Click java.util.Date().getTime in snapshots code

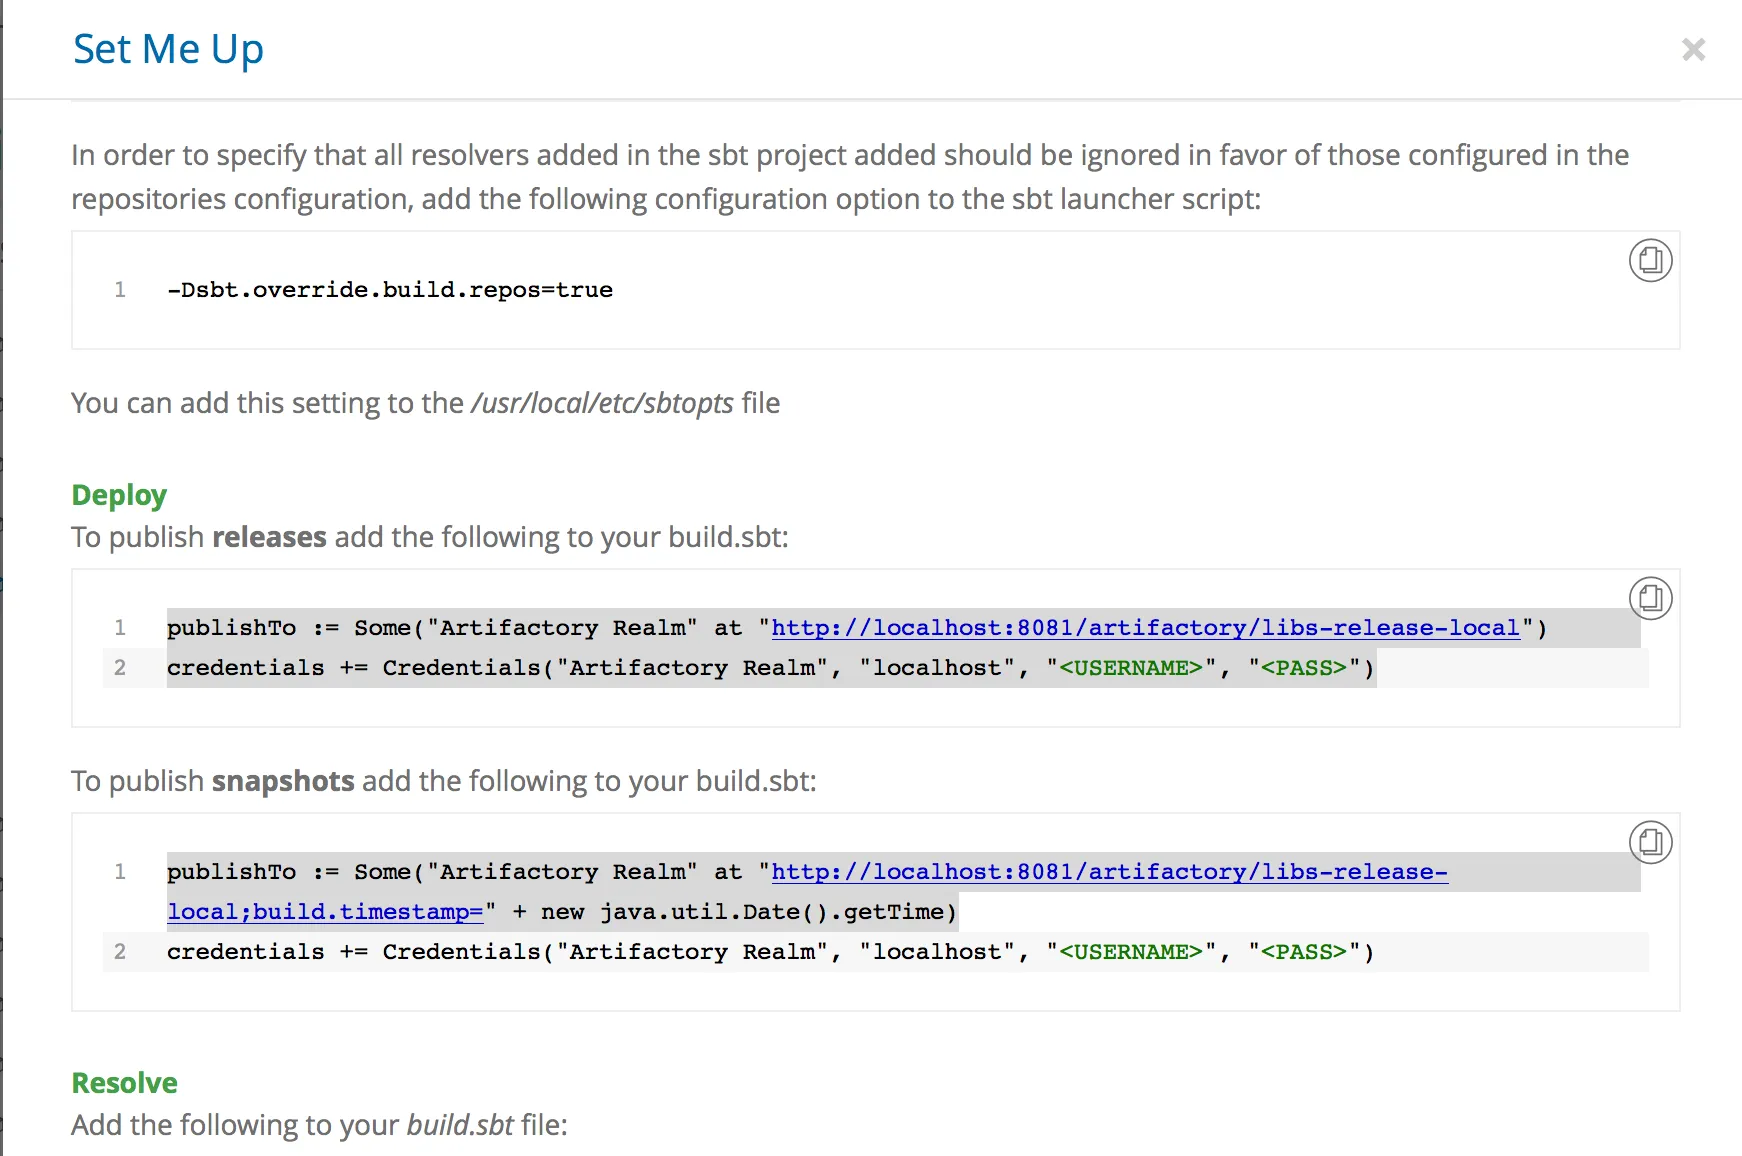[772, 912]
